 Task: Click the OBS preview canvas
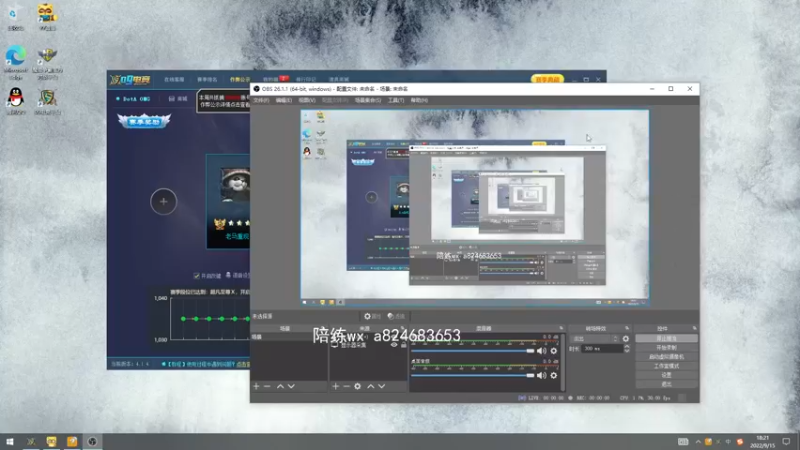474,207
